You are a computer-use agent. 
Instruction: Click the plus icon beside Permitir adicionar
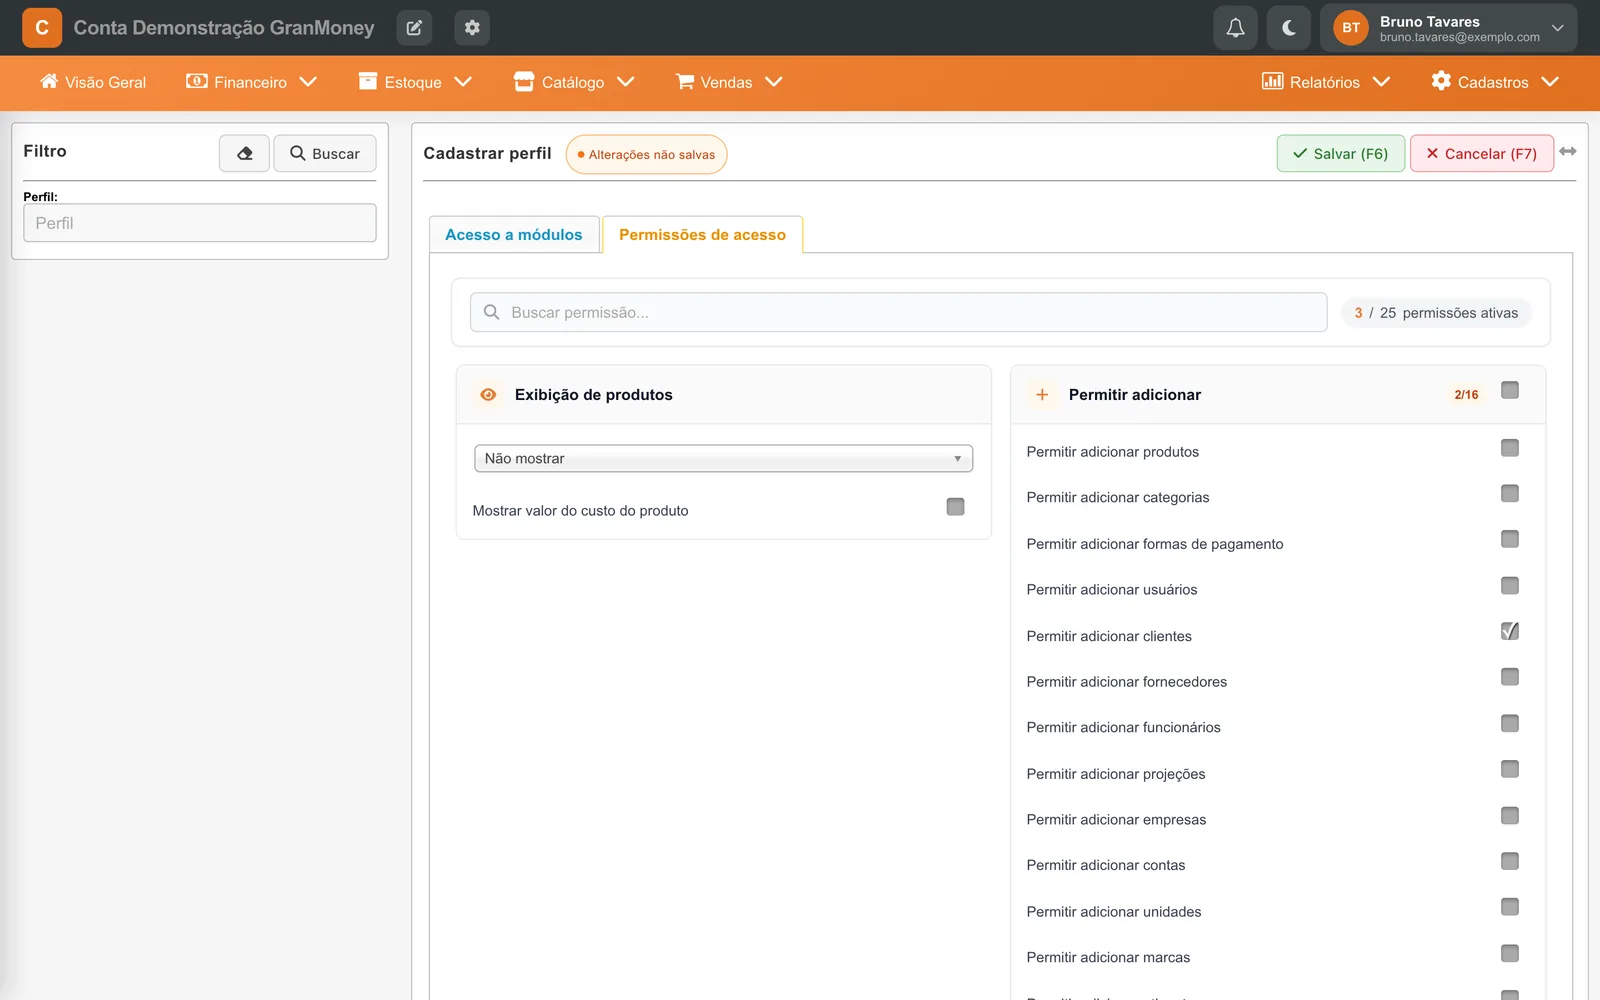pyautogui.click(x=1042, y=395)
